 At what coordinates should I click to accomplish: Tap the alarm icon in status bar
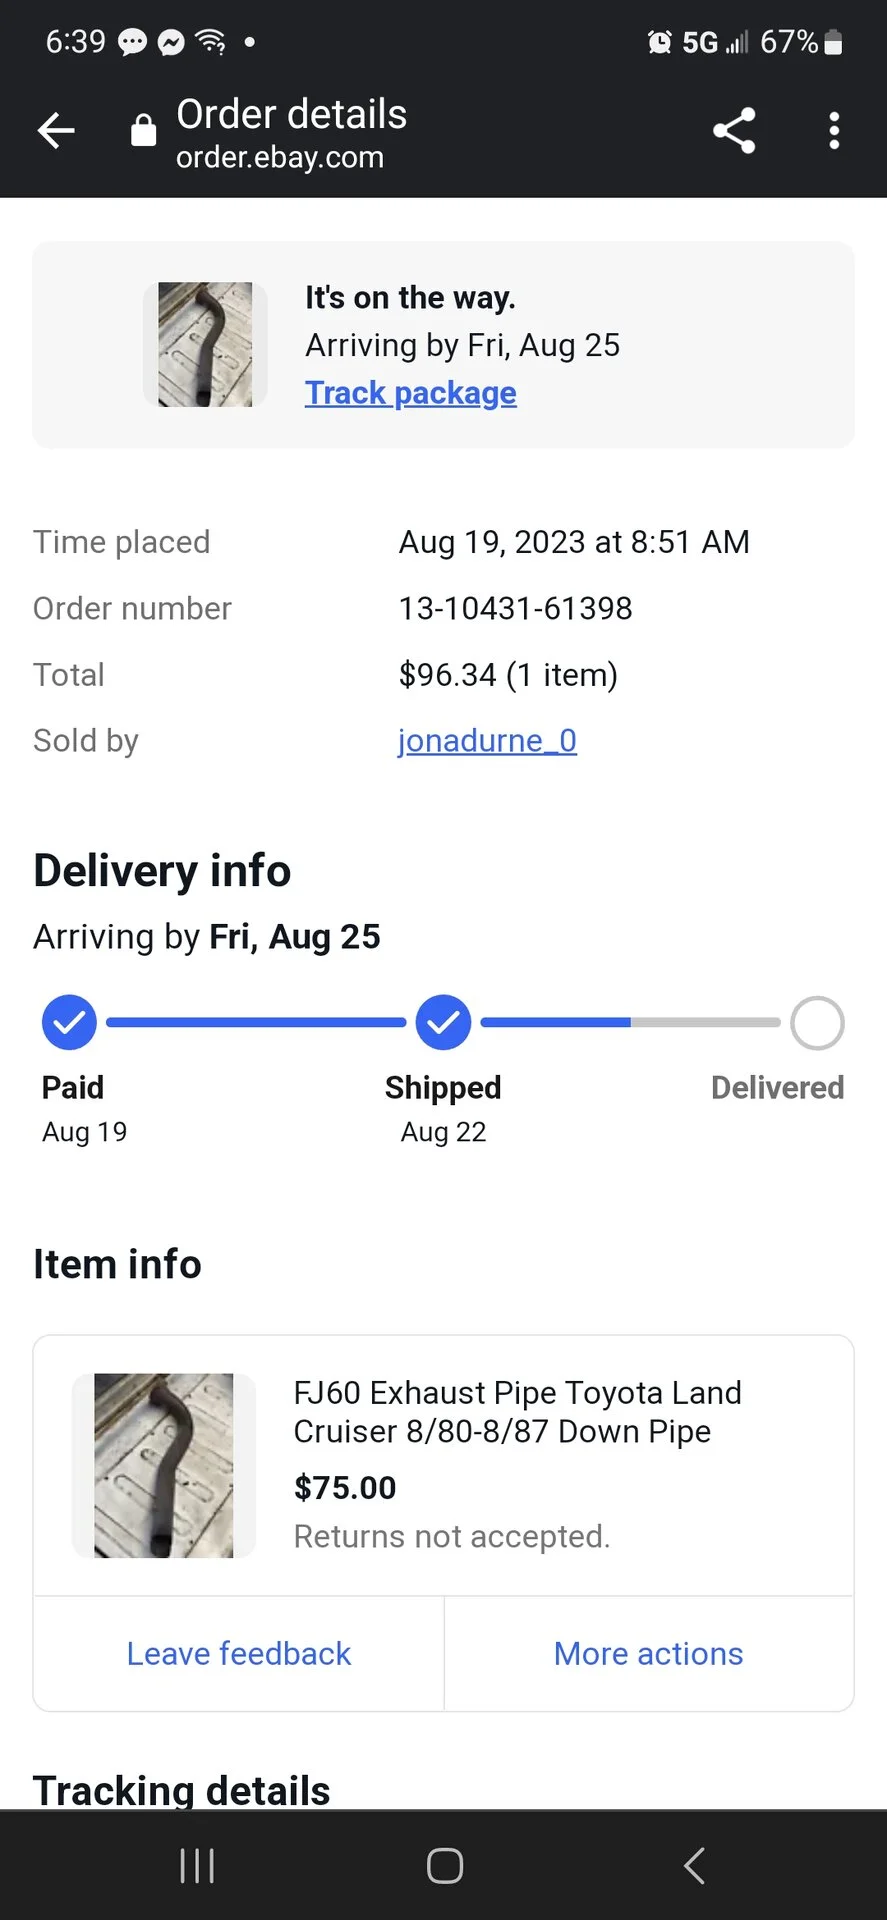pos(660,42)
